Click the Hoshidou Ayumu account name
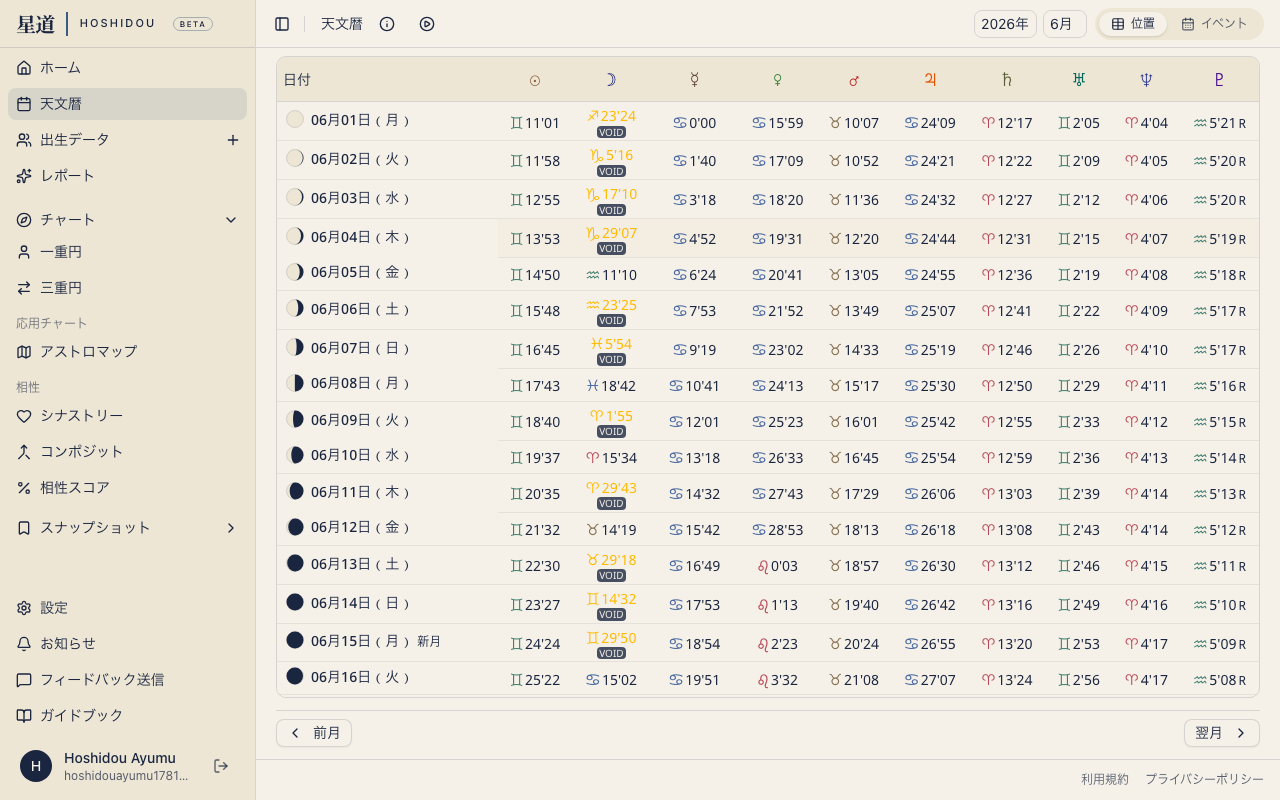Viewport: 1280px width, 800px height. click(x=120, y=758)
